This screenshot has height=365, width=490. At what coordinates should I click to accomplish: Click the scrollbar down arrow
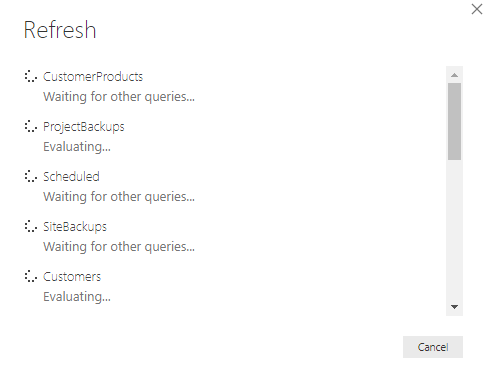454,307
